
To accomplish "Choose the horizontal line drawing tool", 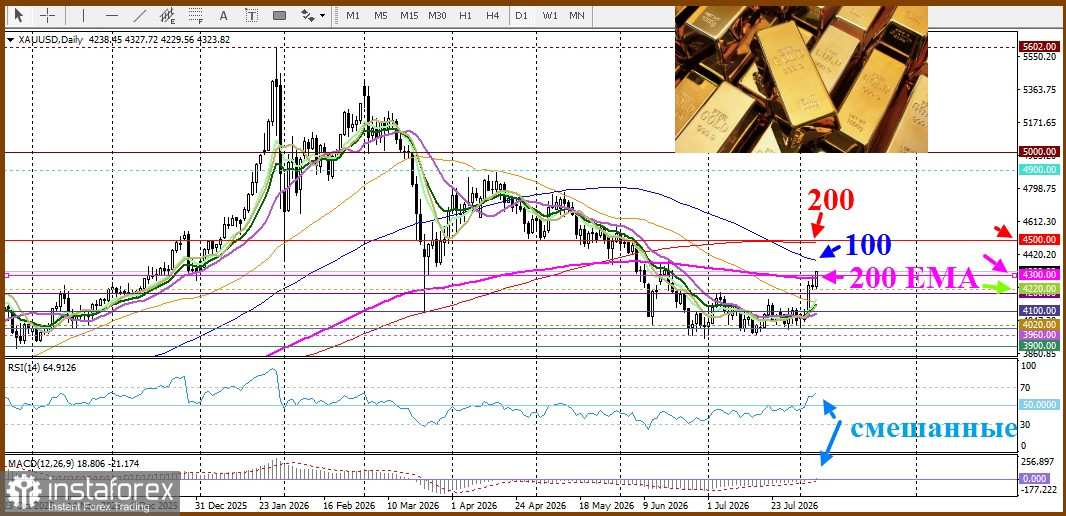I will click(112, 15).
